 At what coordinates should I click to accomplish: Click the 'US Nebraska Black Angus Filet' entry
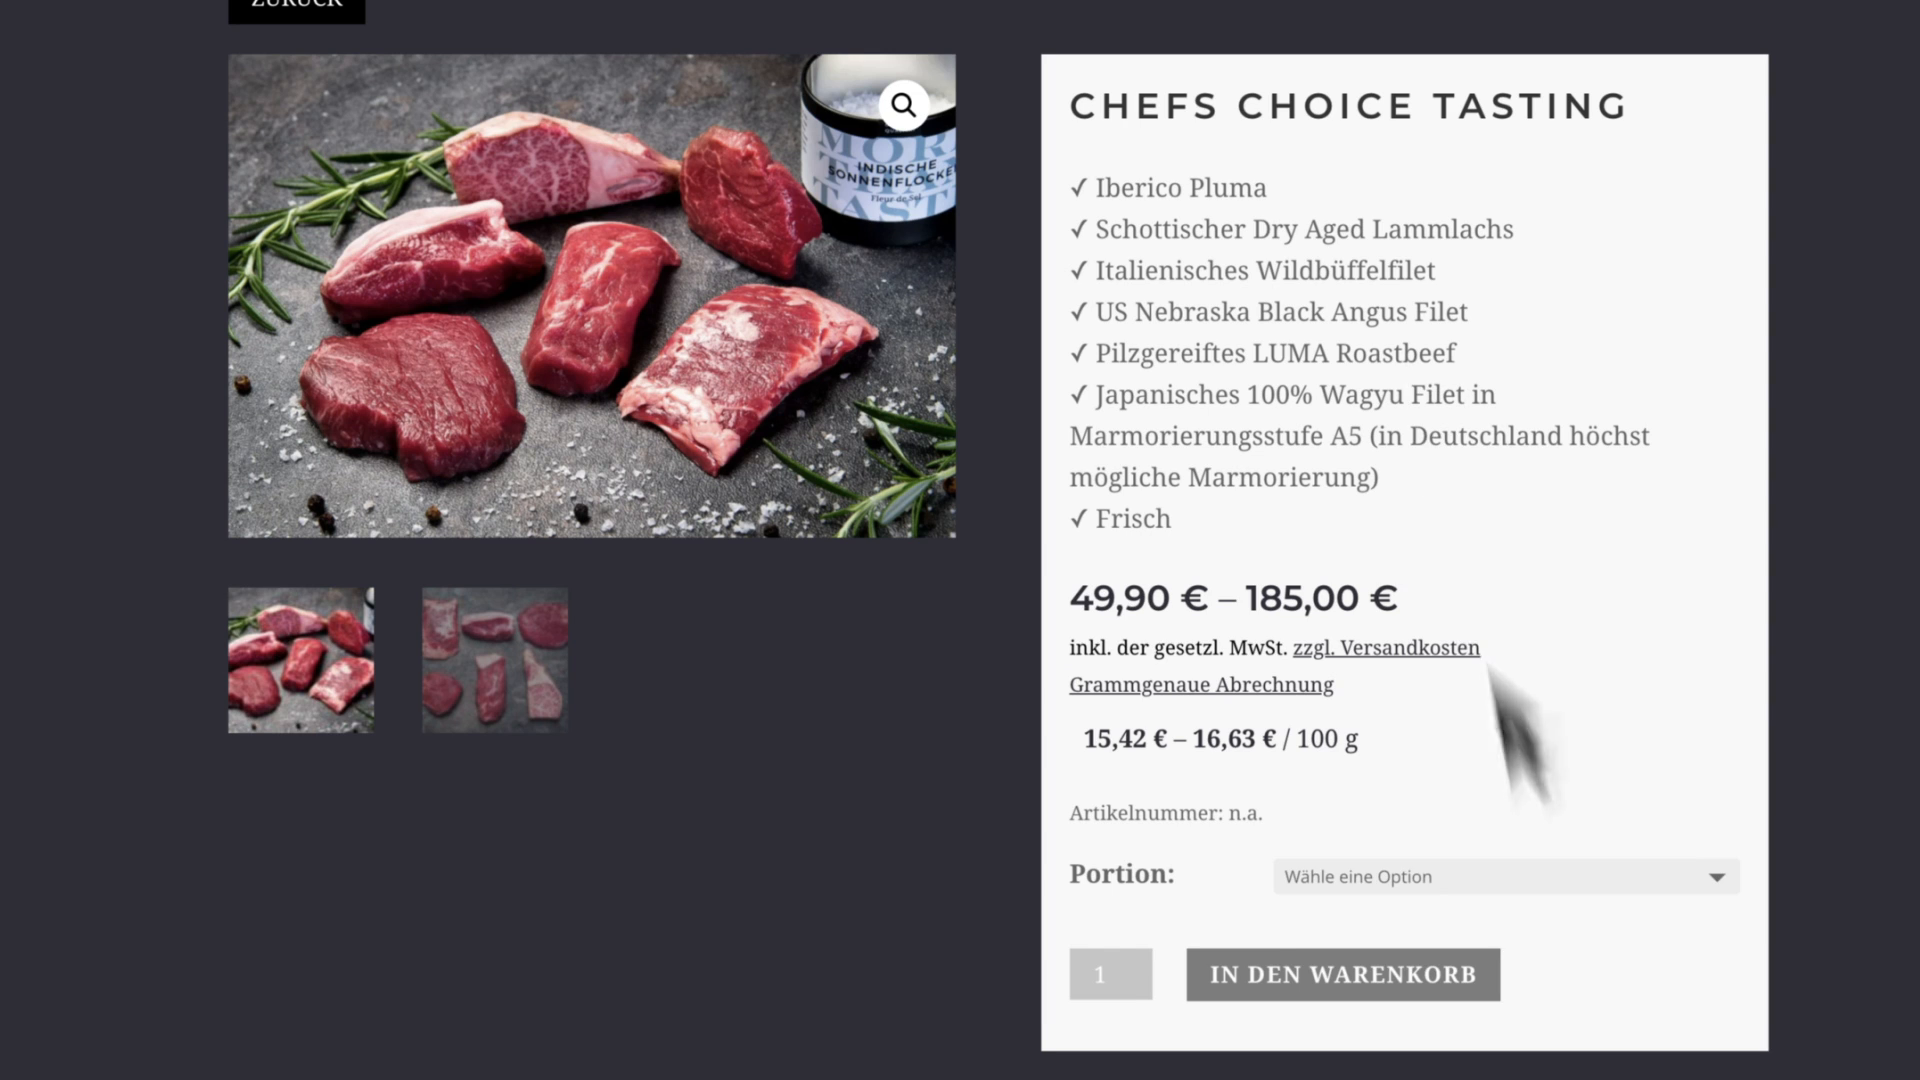[x=1268, y=312]
